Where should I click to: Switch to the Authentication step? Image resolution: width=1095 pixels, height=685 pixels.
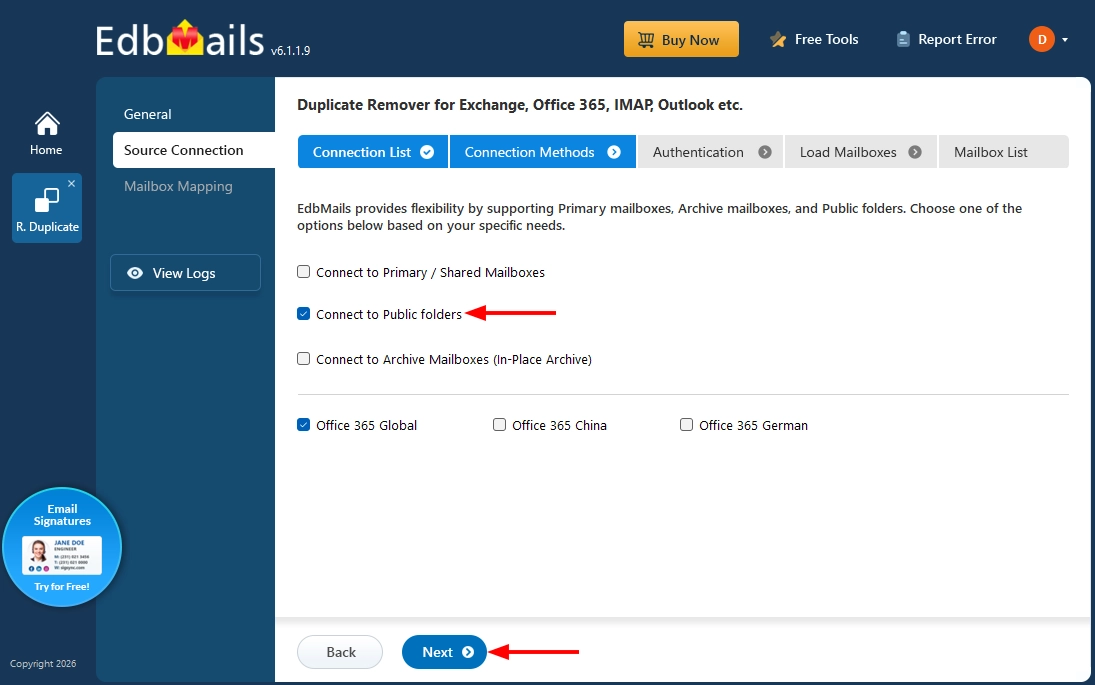(711, 152)
